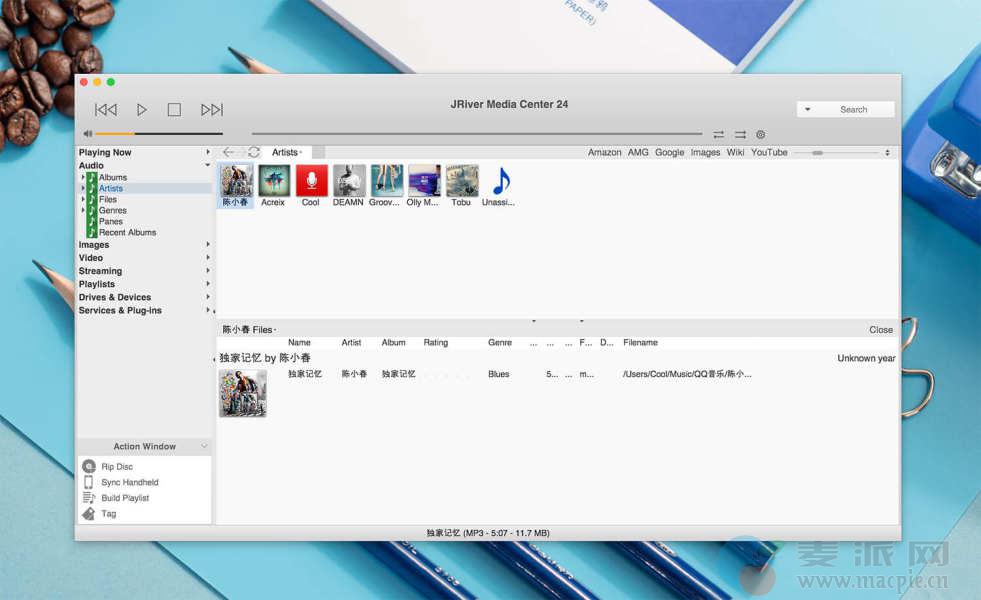
Task: Open the Playlists sidebar section
Action: [x=97, y=284]
